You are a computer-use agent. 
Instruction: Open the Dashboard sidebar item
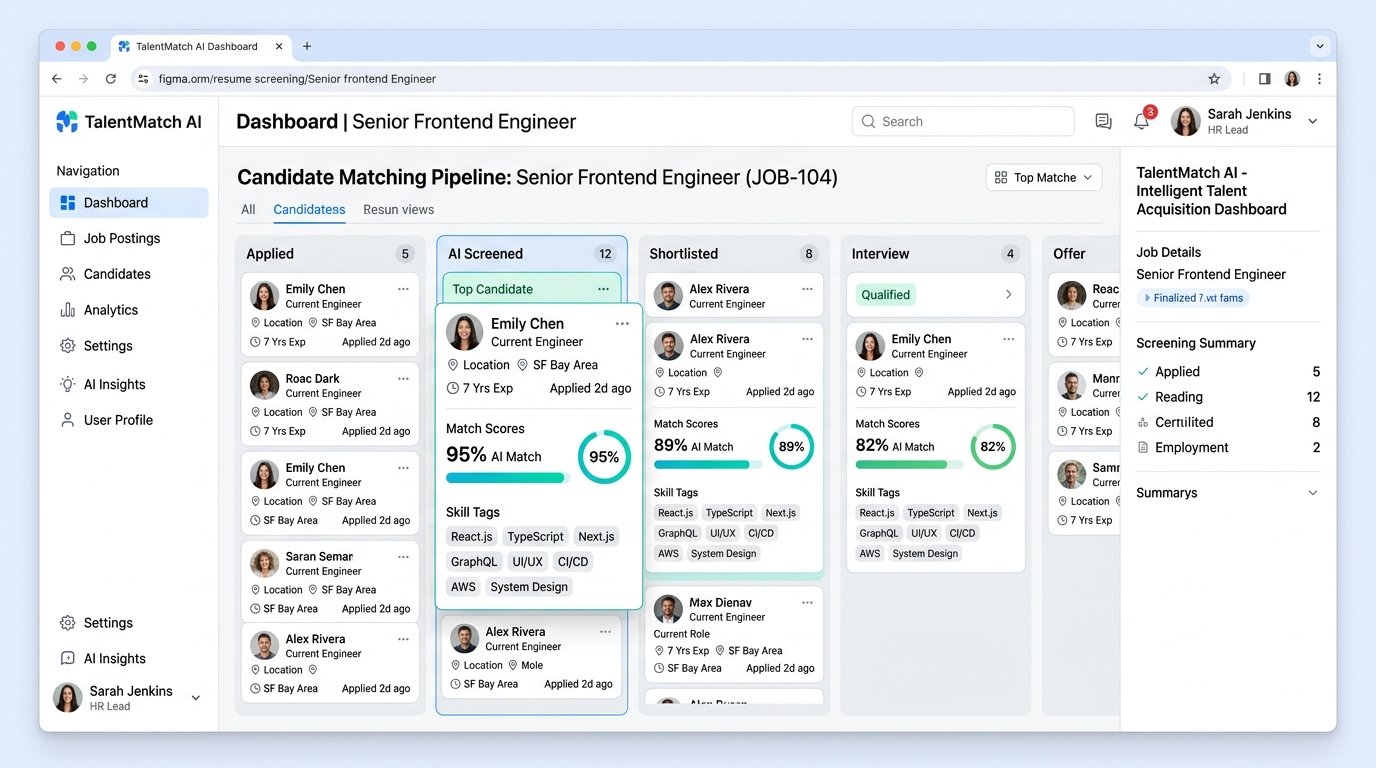(128, 203)
